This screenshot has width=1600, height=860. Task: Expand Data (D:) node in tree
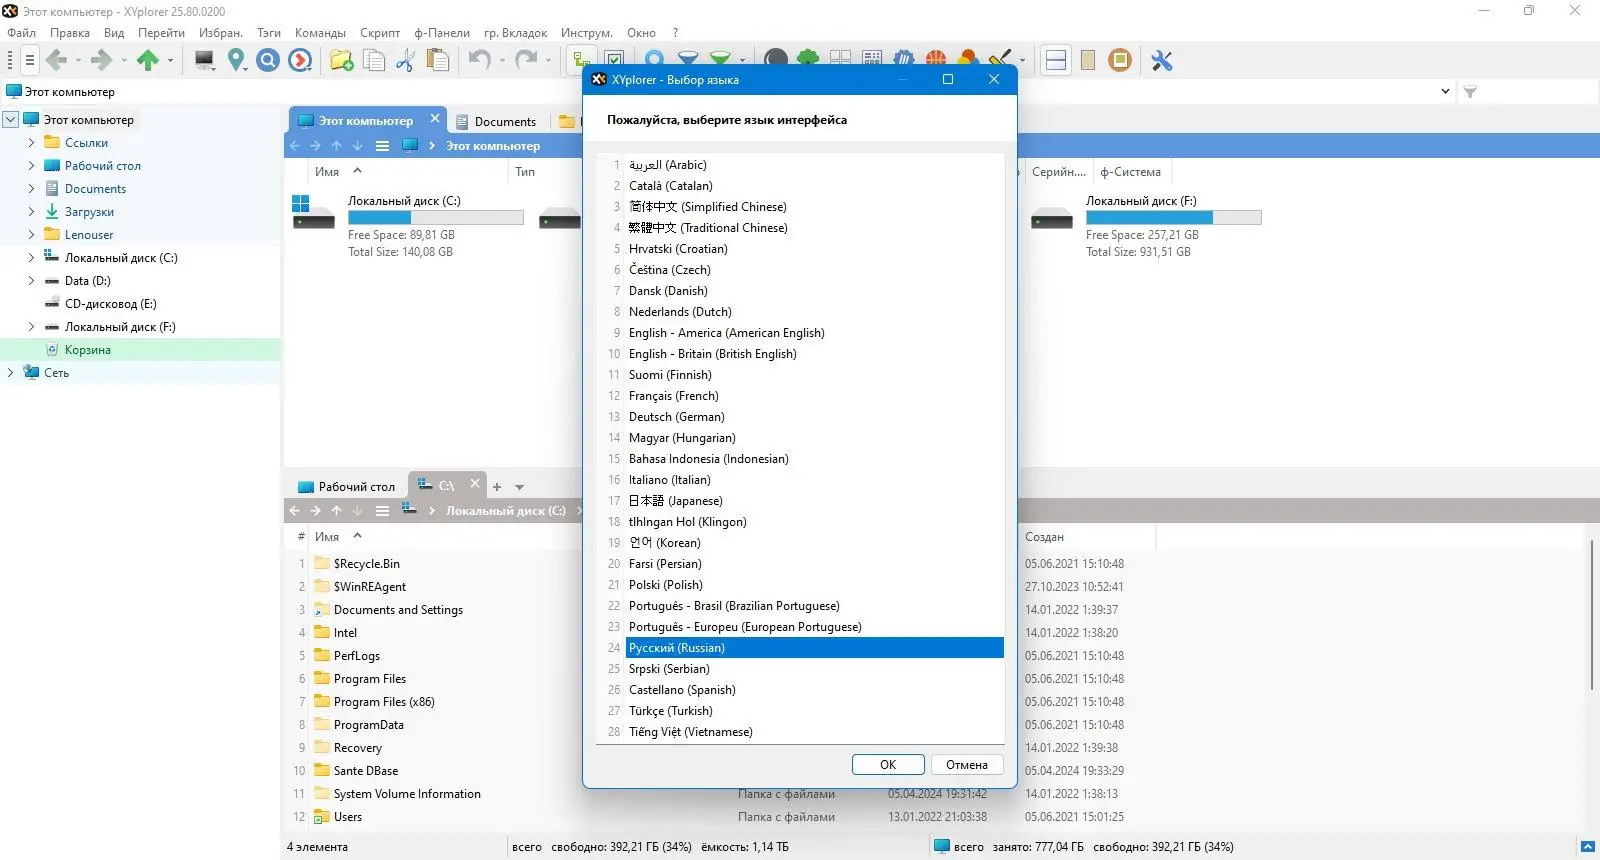[31, 281]
